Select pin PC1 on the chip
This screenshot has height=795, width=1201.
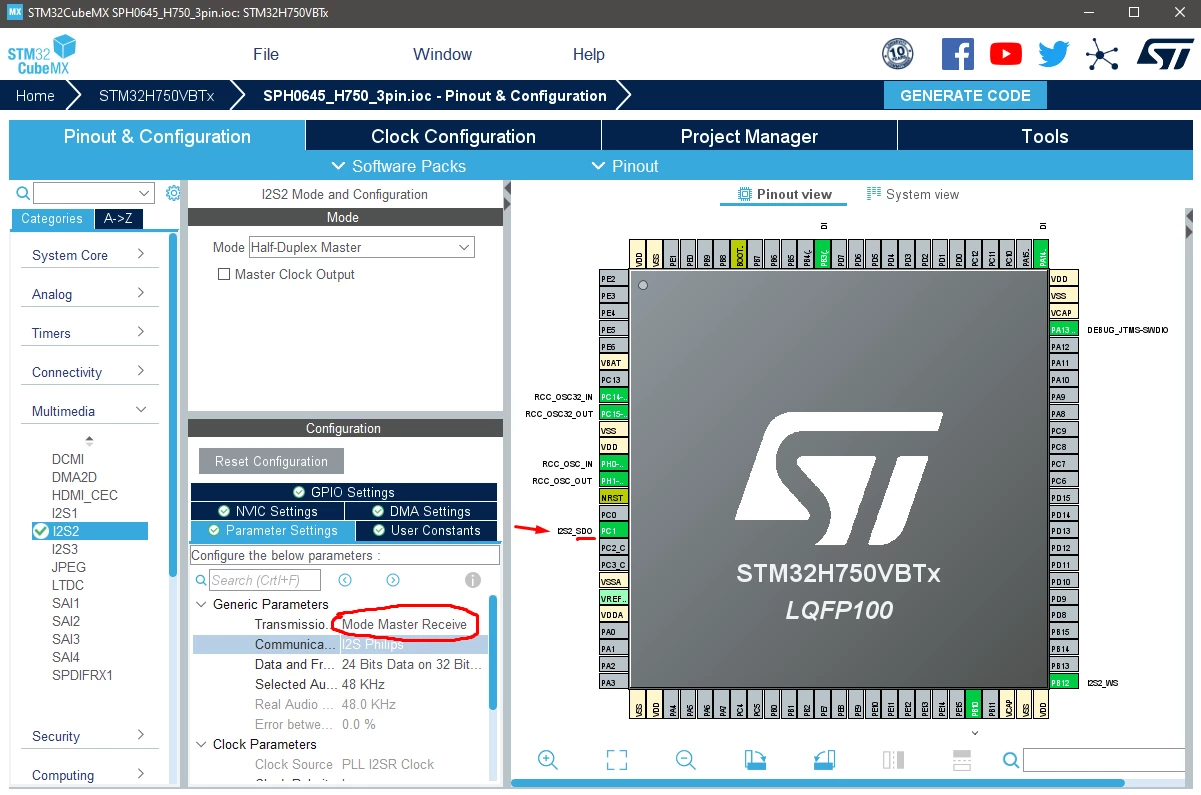point(614,531)
